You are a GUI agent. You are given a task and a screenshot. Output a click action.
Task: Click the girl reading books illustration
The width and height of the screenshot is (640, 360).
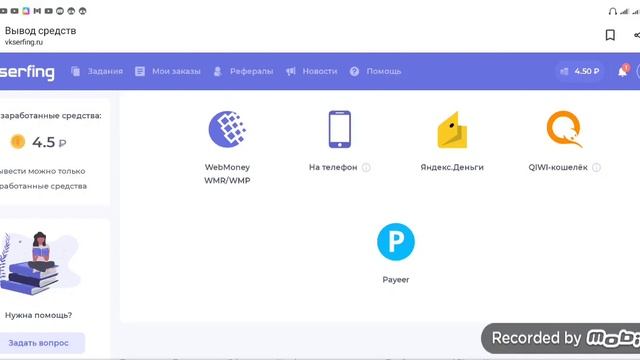(40, 263)
